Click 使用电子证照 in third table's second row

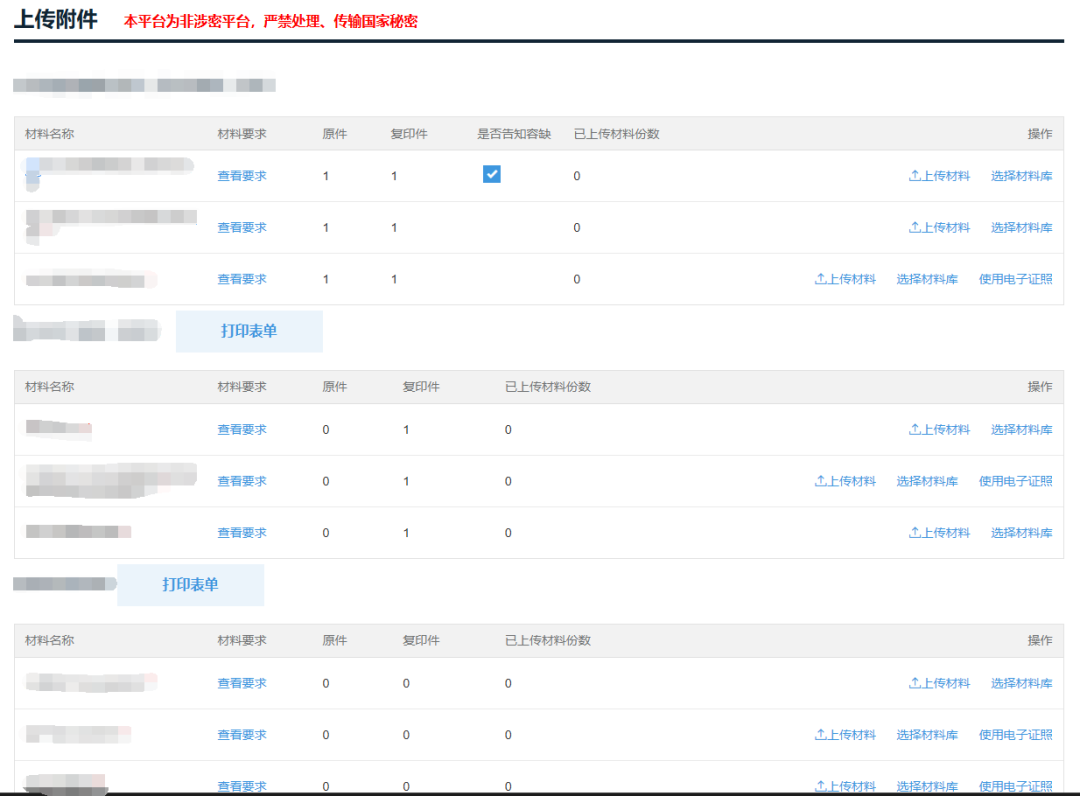point(1015,735)
